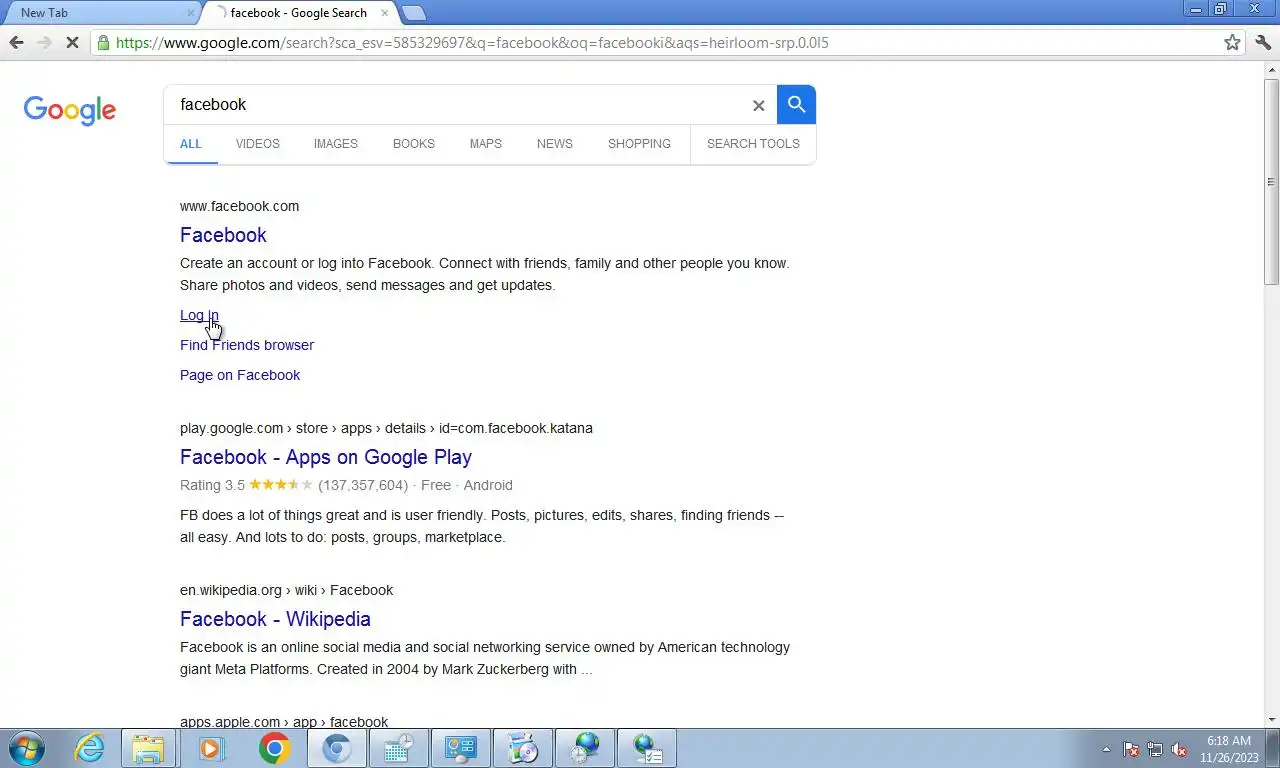Open the Page on Facebook link
Image resolution: width=1280 pixels, height=768 pixels.
[x=240, y=375]
